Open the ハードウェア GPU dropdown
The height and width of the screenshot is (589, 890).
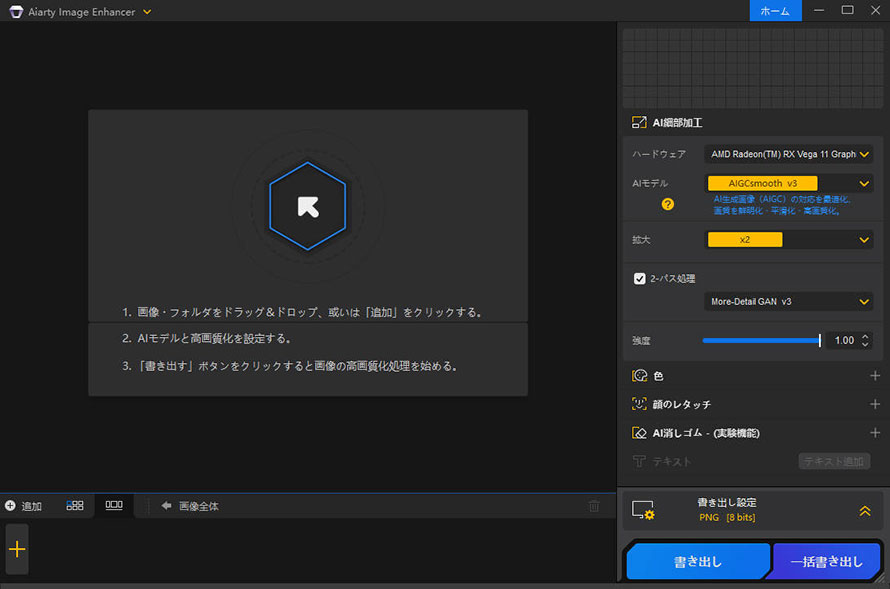pos(789,154)
